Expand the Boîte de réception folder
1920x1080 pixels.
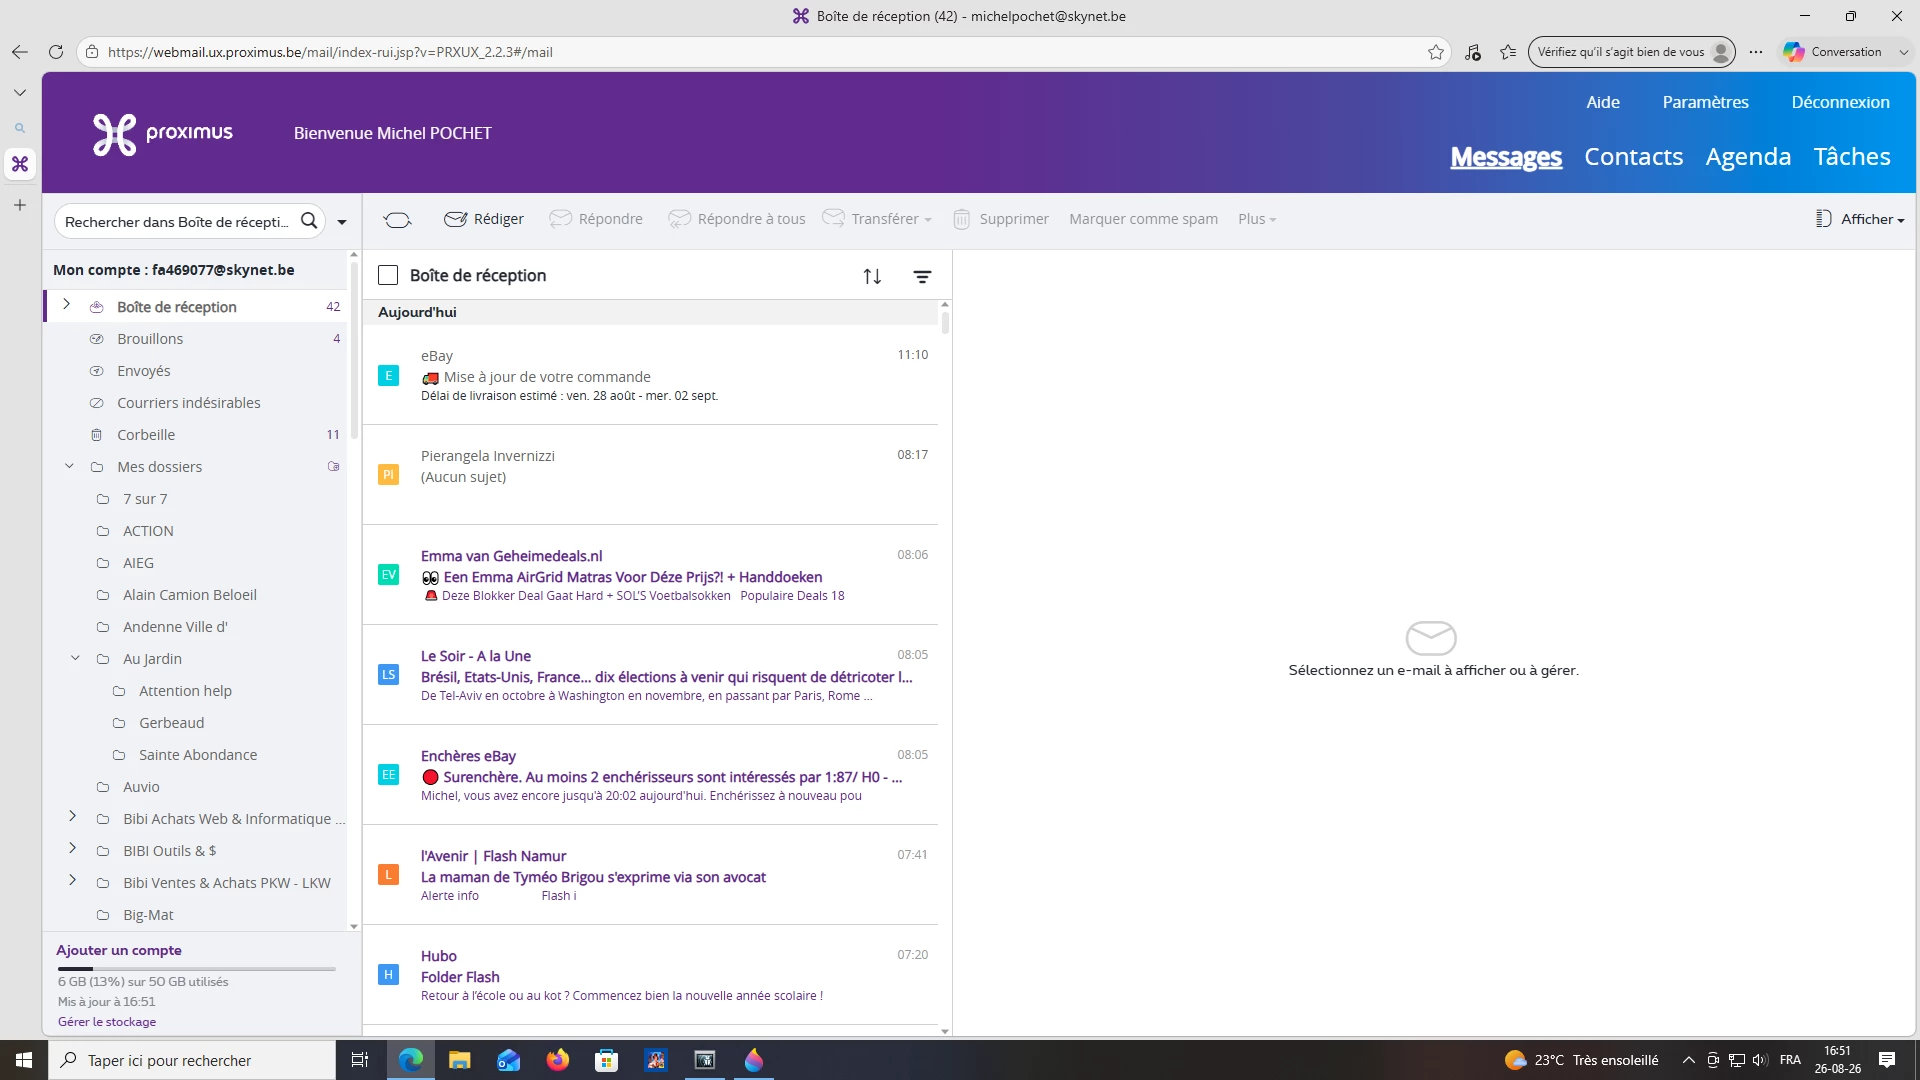(67, 304)
